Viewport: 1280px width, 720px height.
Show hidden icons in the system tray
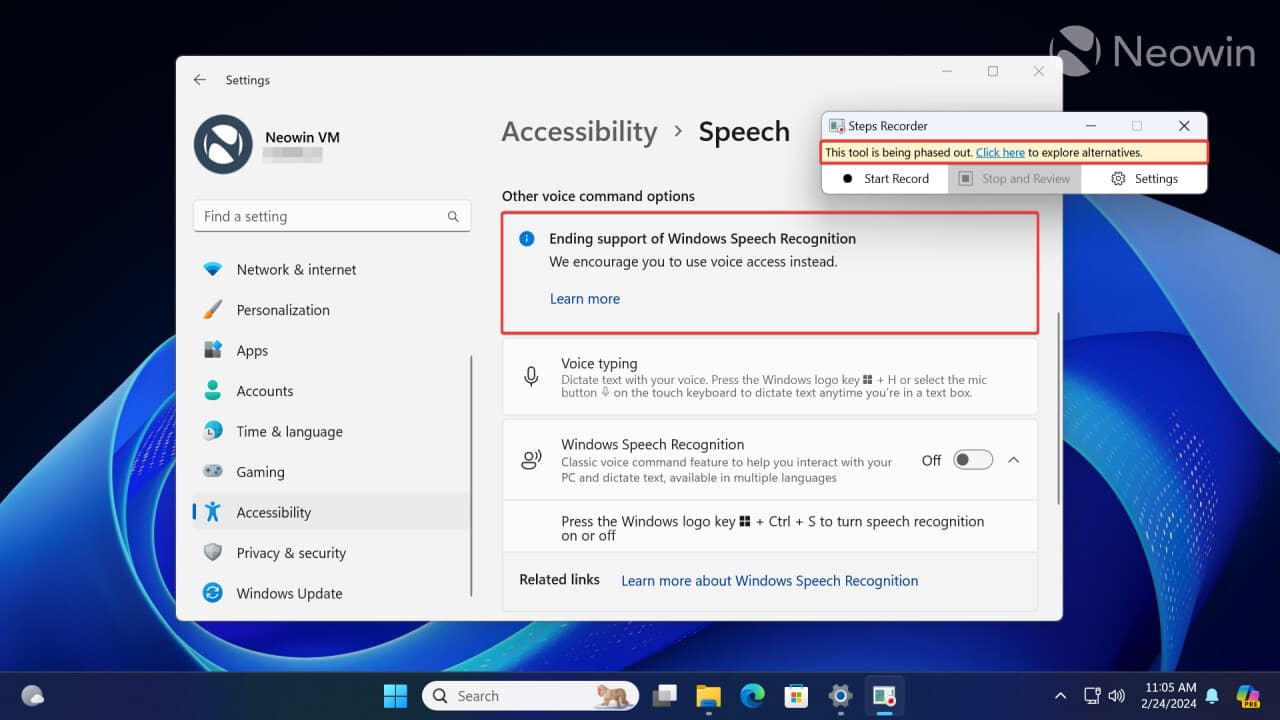[1060, 695]
